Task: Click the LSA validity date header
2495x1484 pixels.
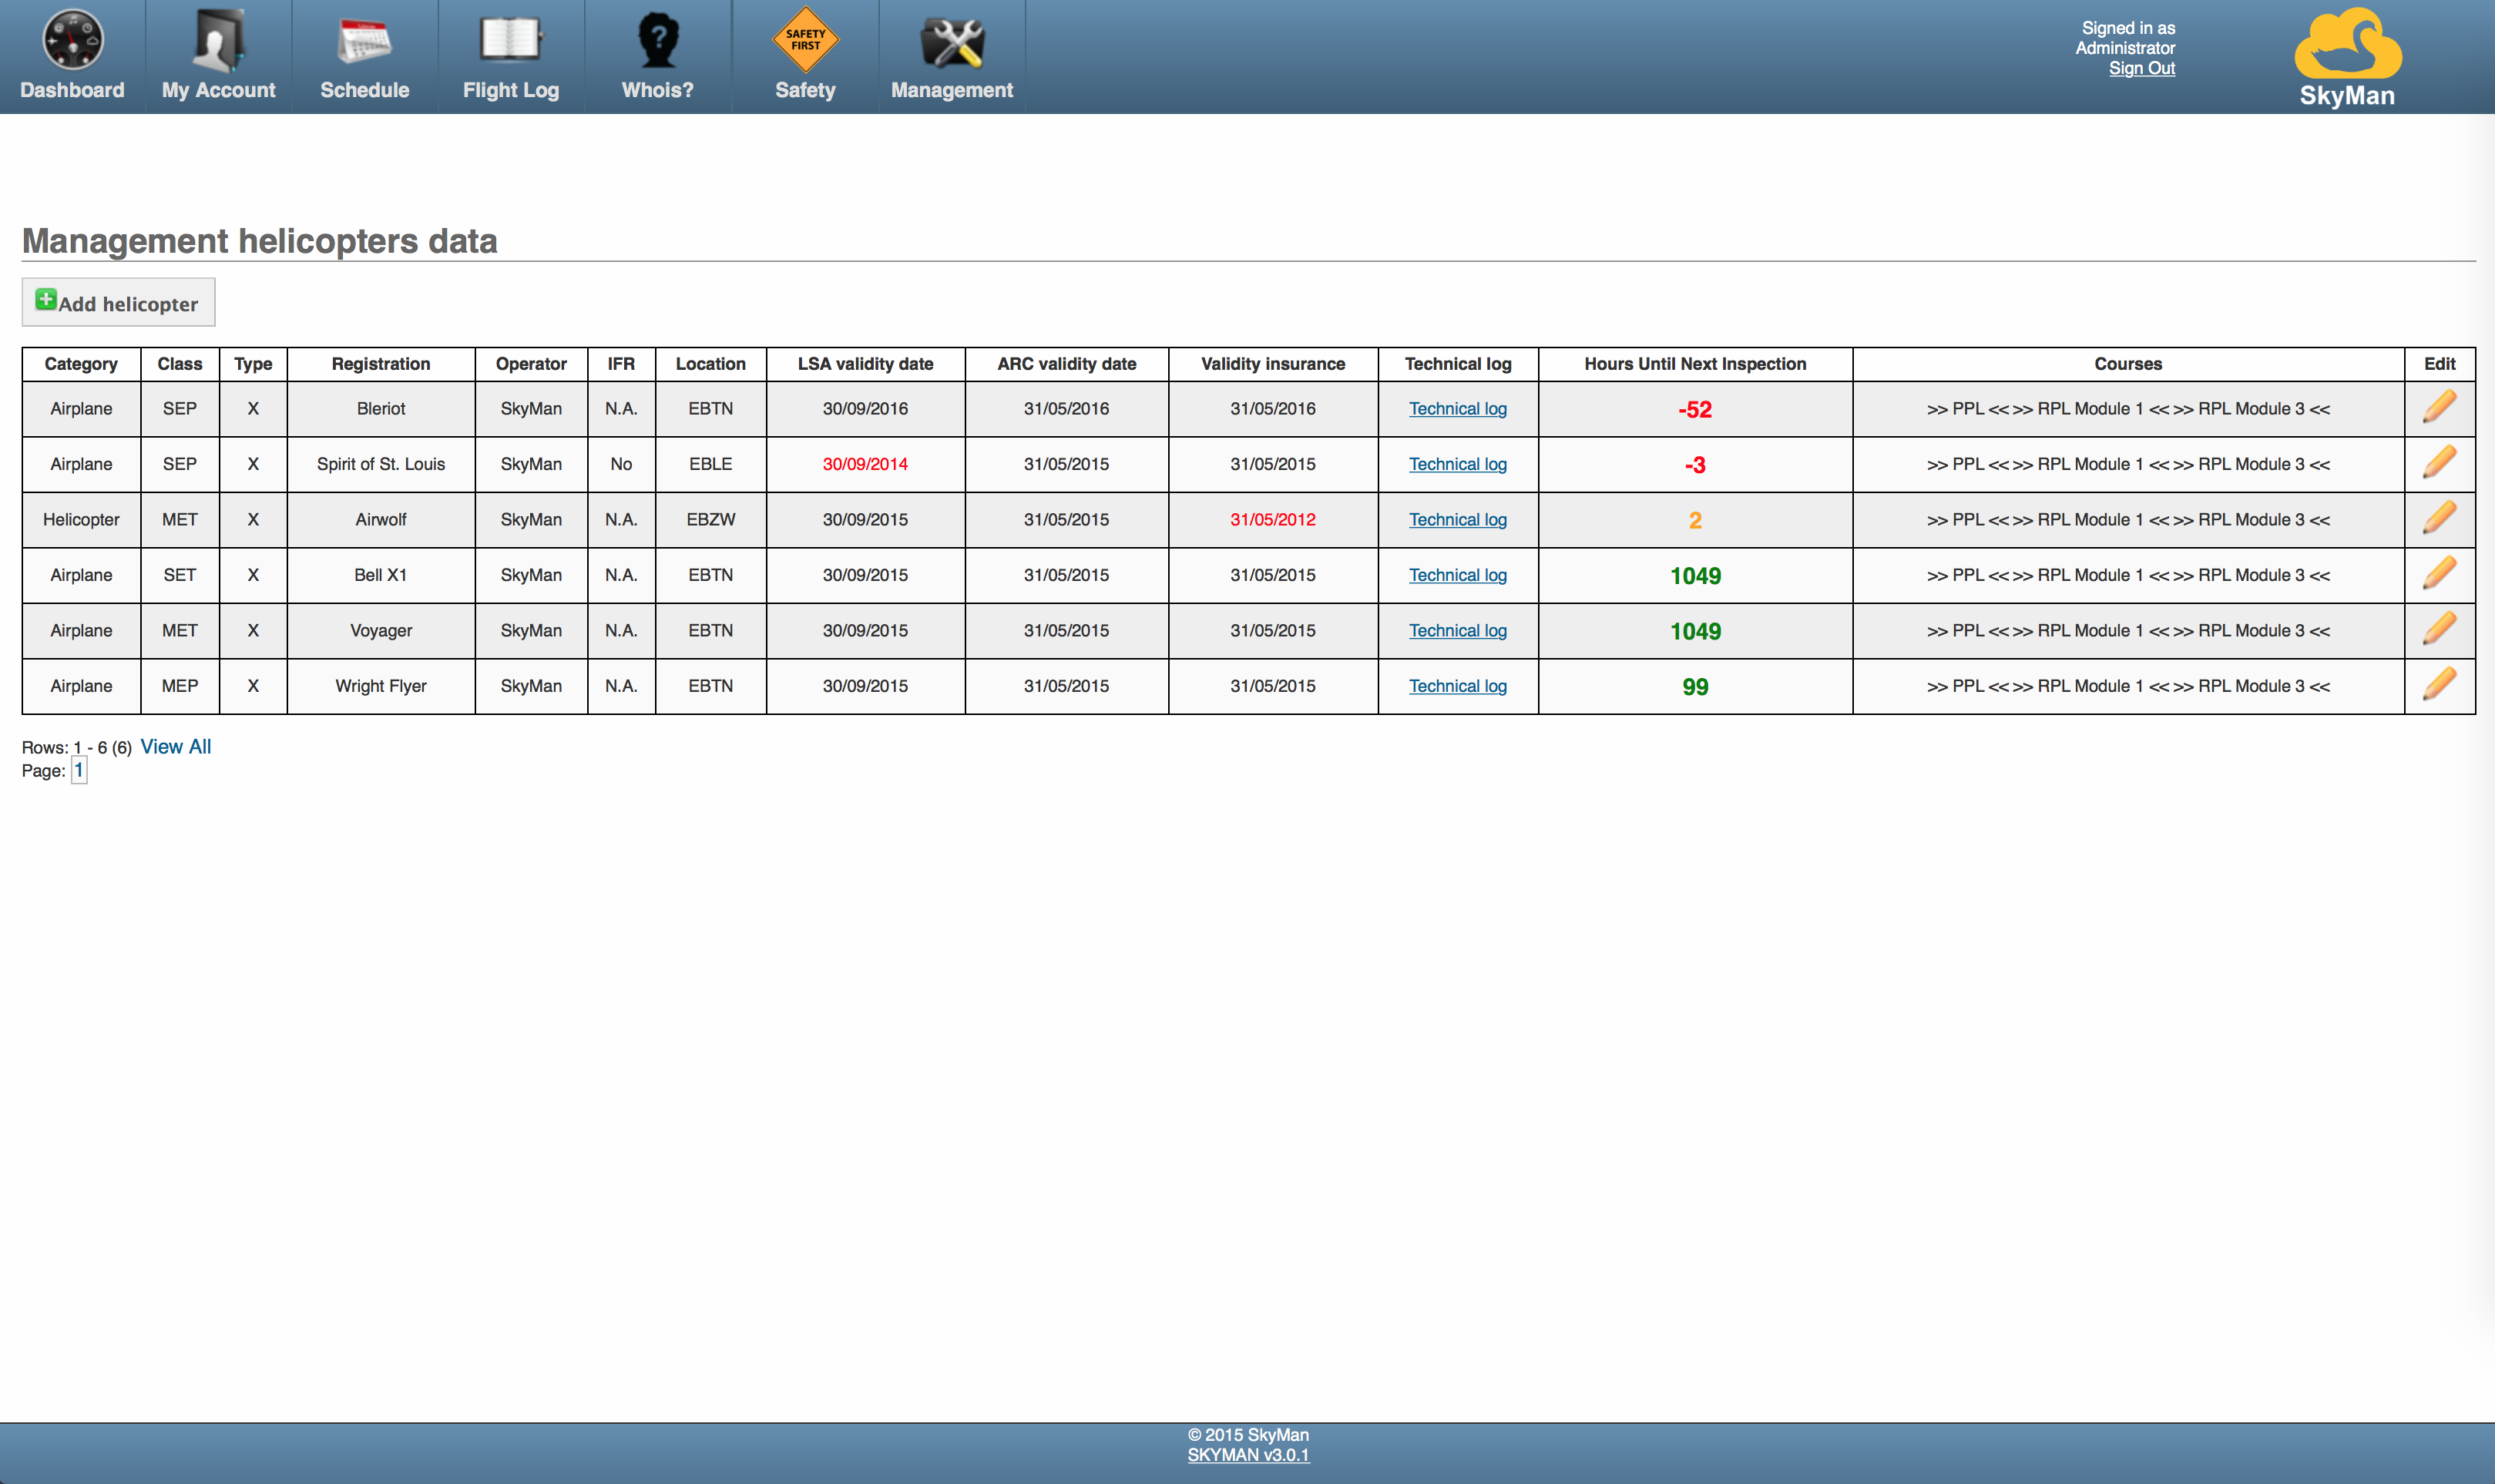Action: coord(865,364)
